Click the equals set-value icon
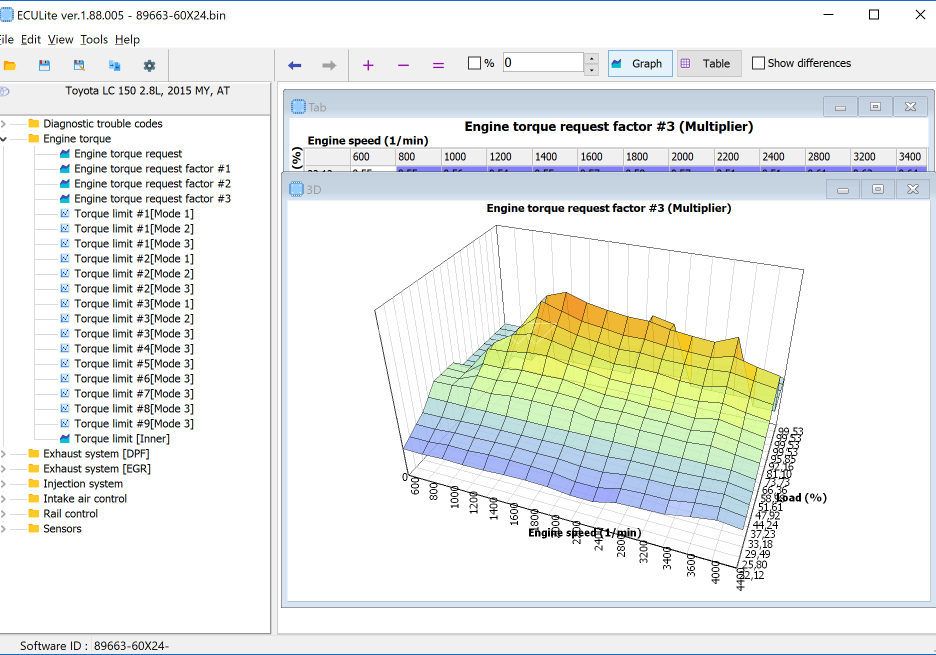 [438, 65]
